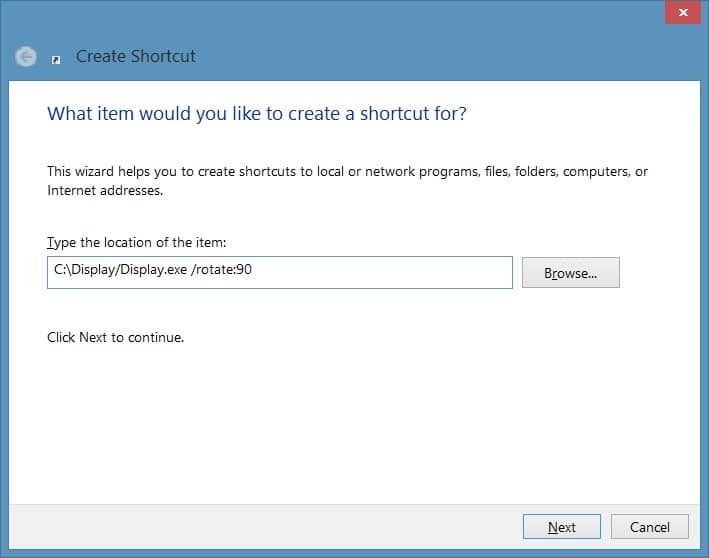709x558 pixels.
Task: Click the heading 'What item would you like to create a shortcut for?'
Action: 257,113
